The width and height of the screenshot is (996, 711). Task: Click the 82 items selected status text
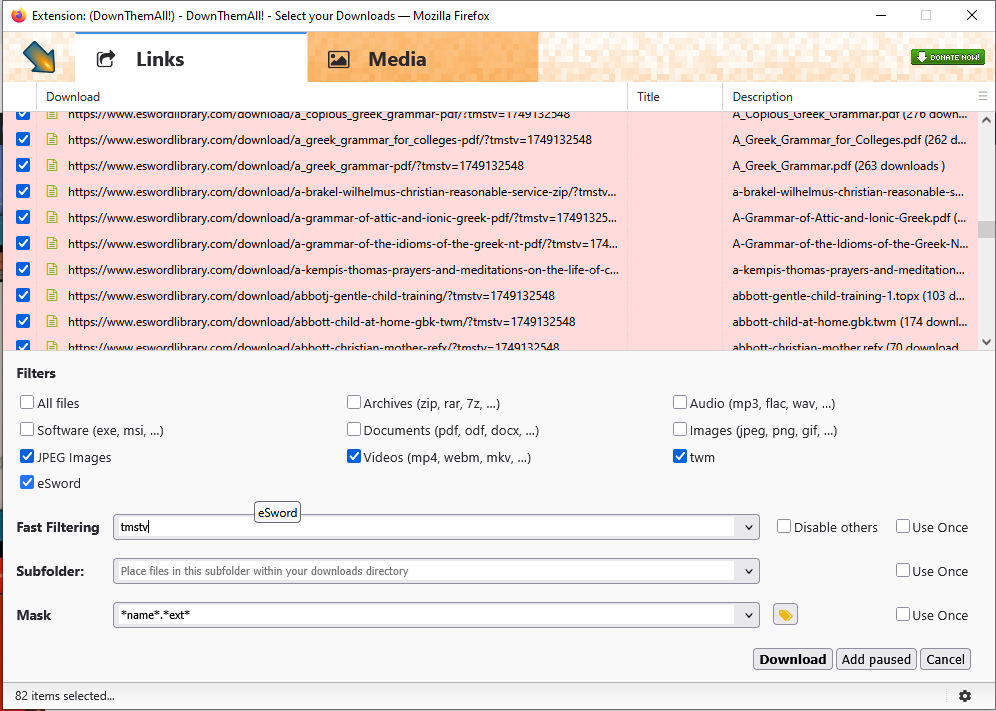click(65, 696)
